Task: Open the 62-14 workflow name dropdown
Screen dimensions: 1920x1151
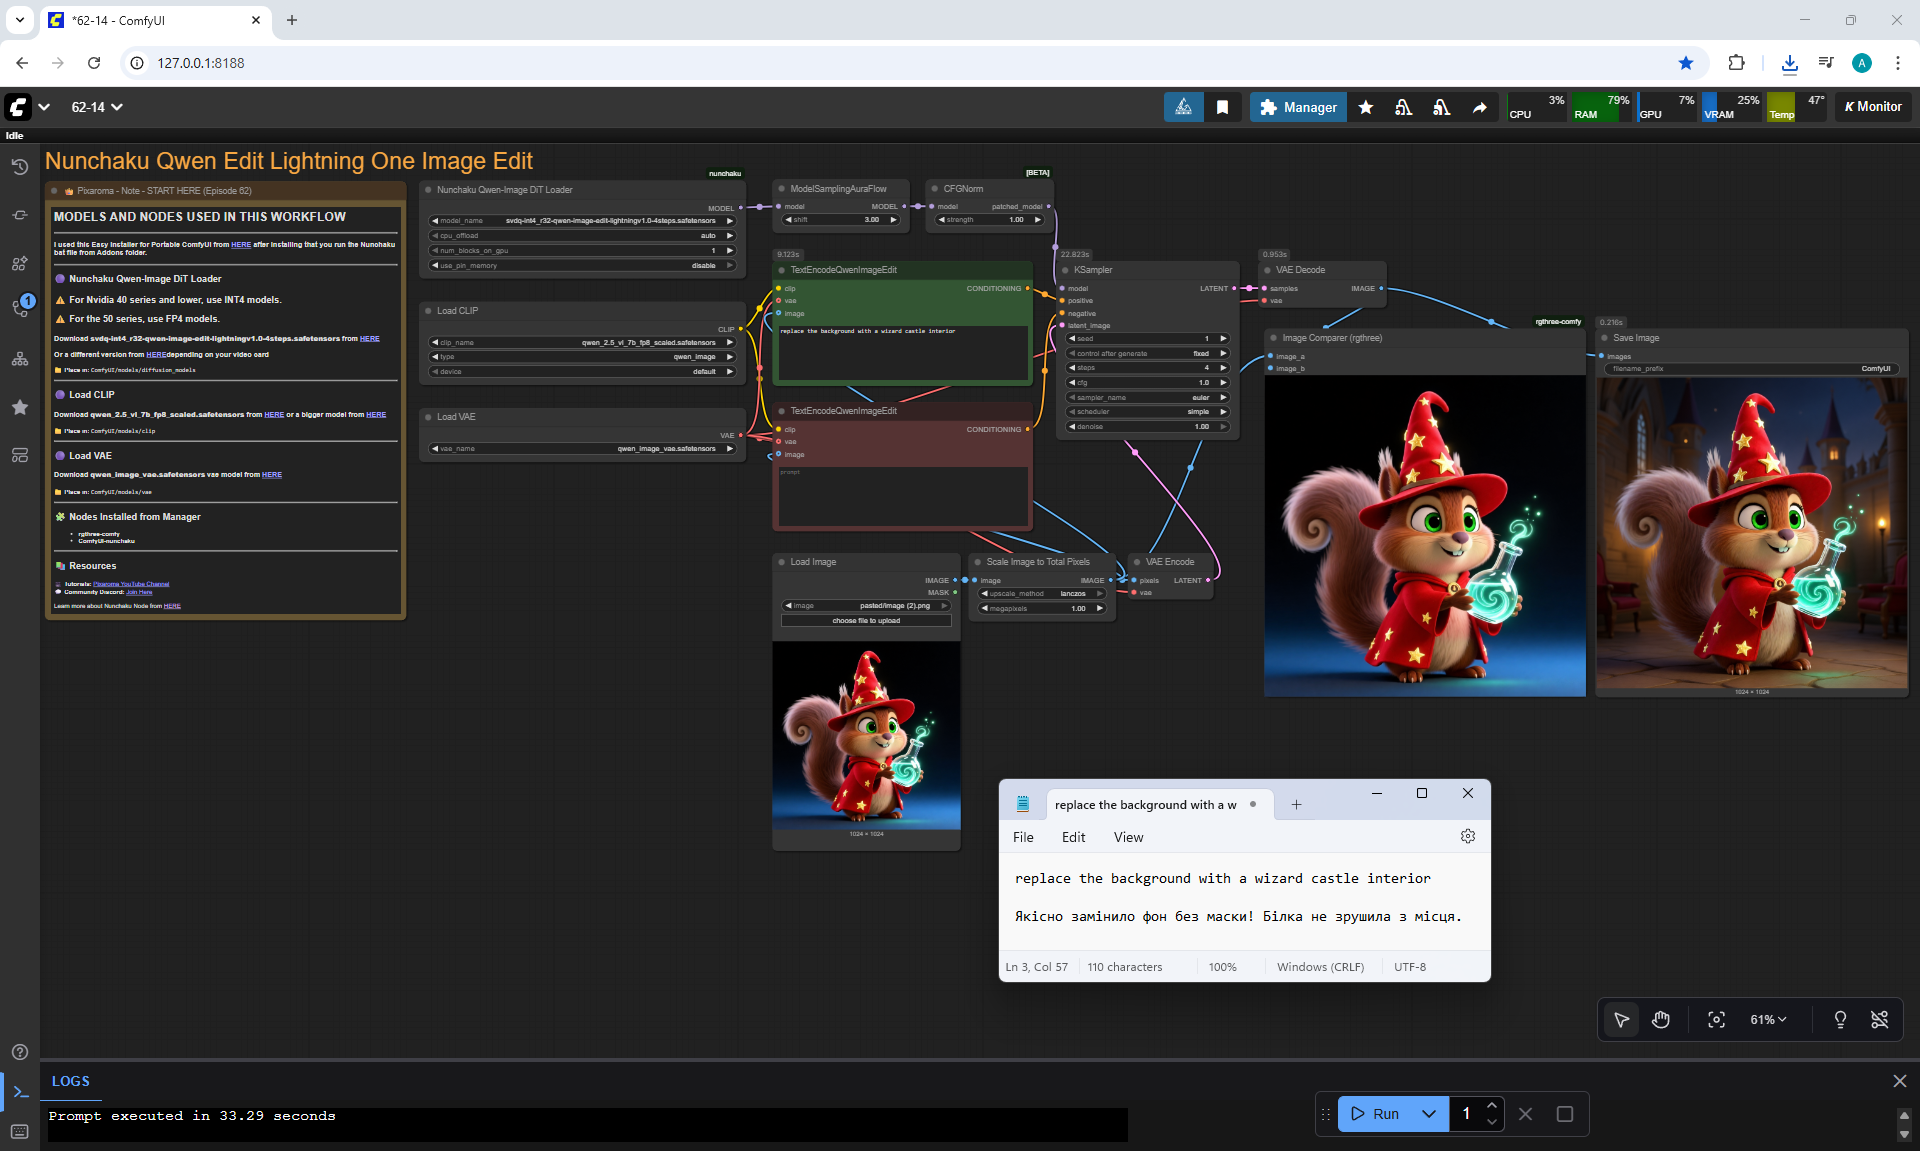Action: pos(96,107)
